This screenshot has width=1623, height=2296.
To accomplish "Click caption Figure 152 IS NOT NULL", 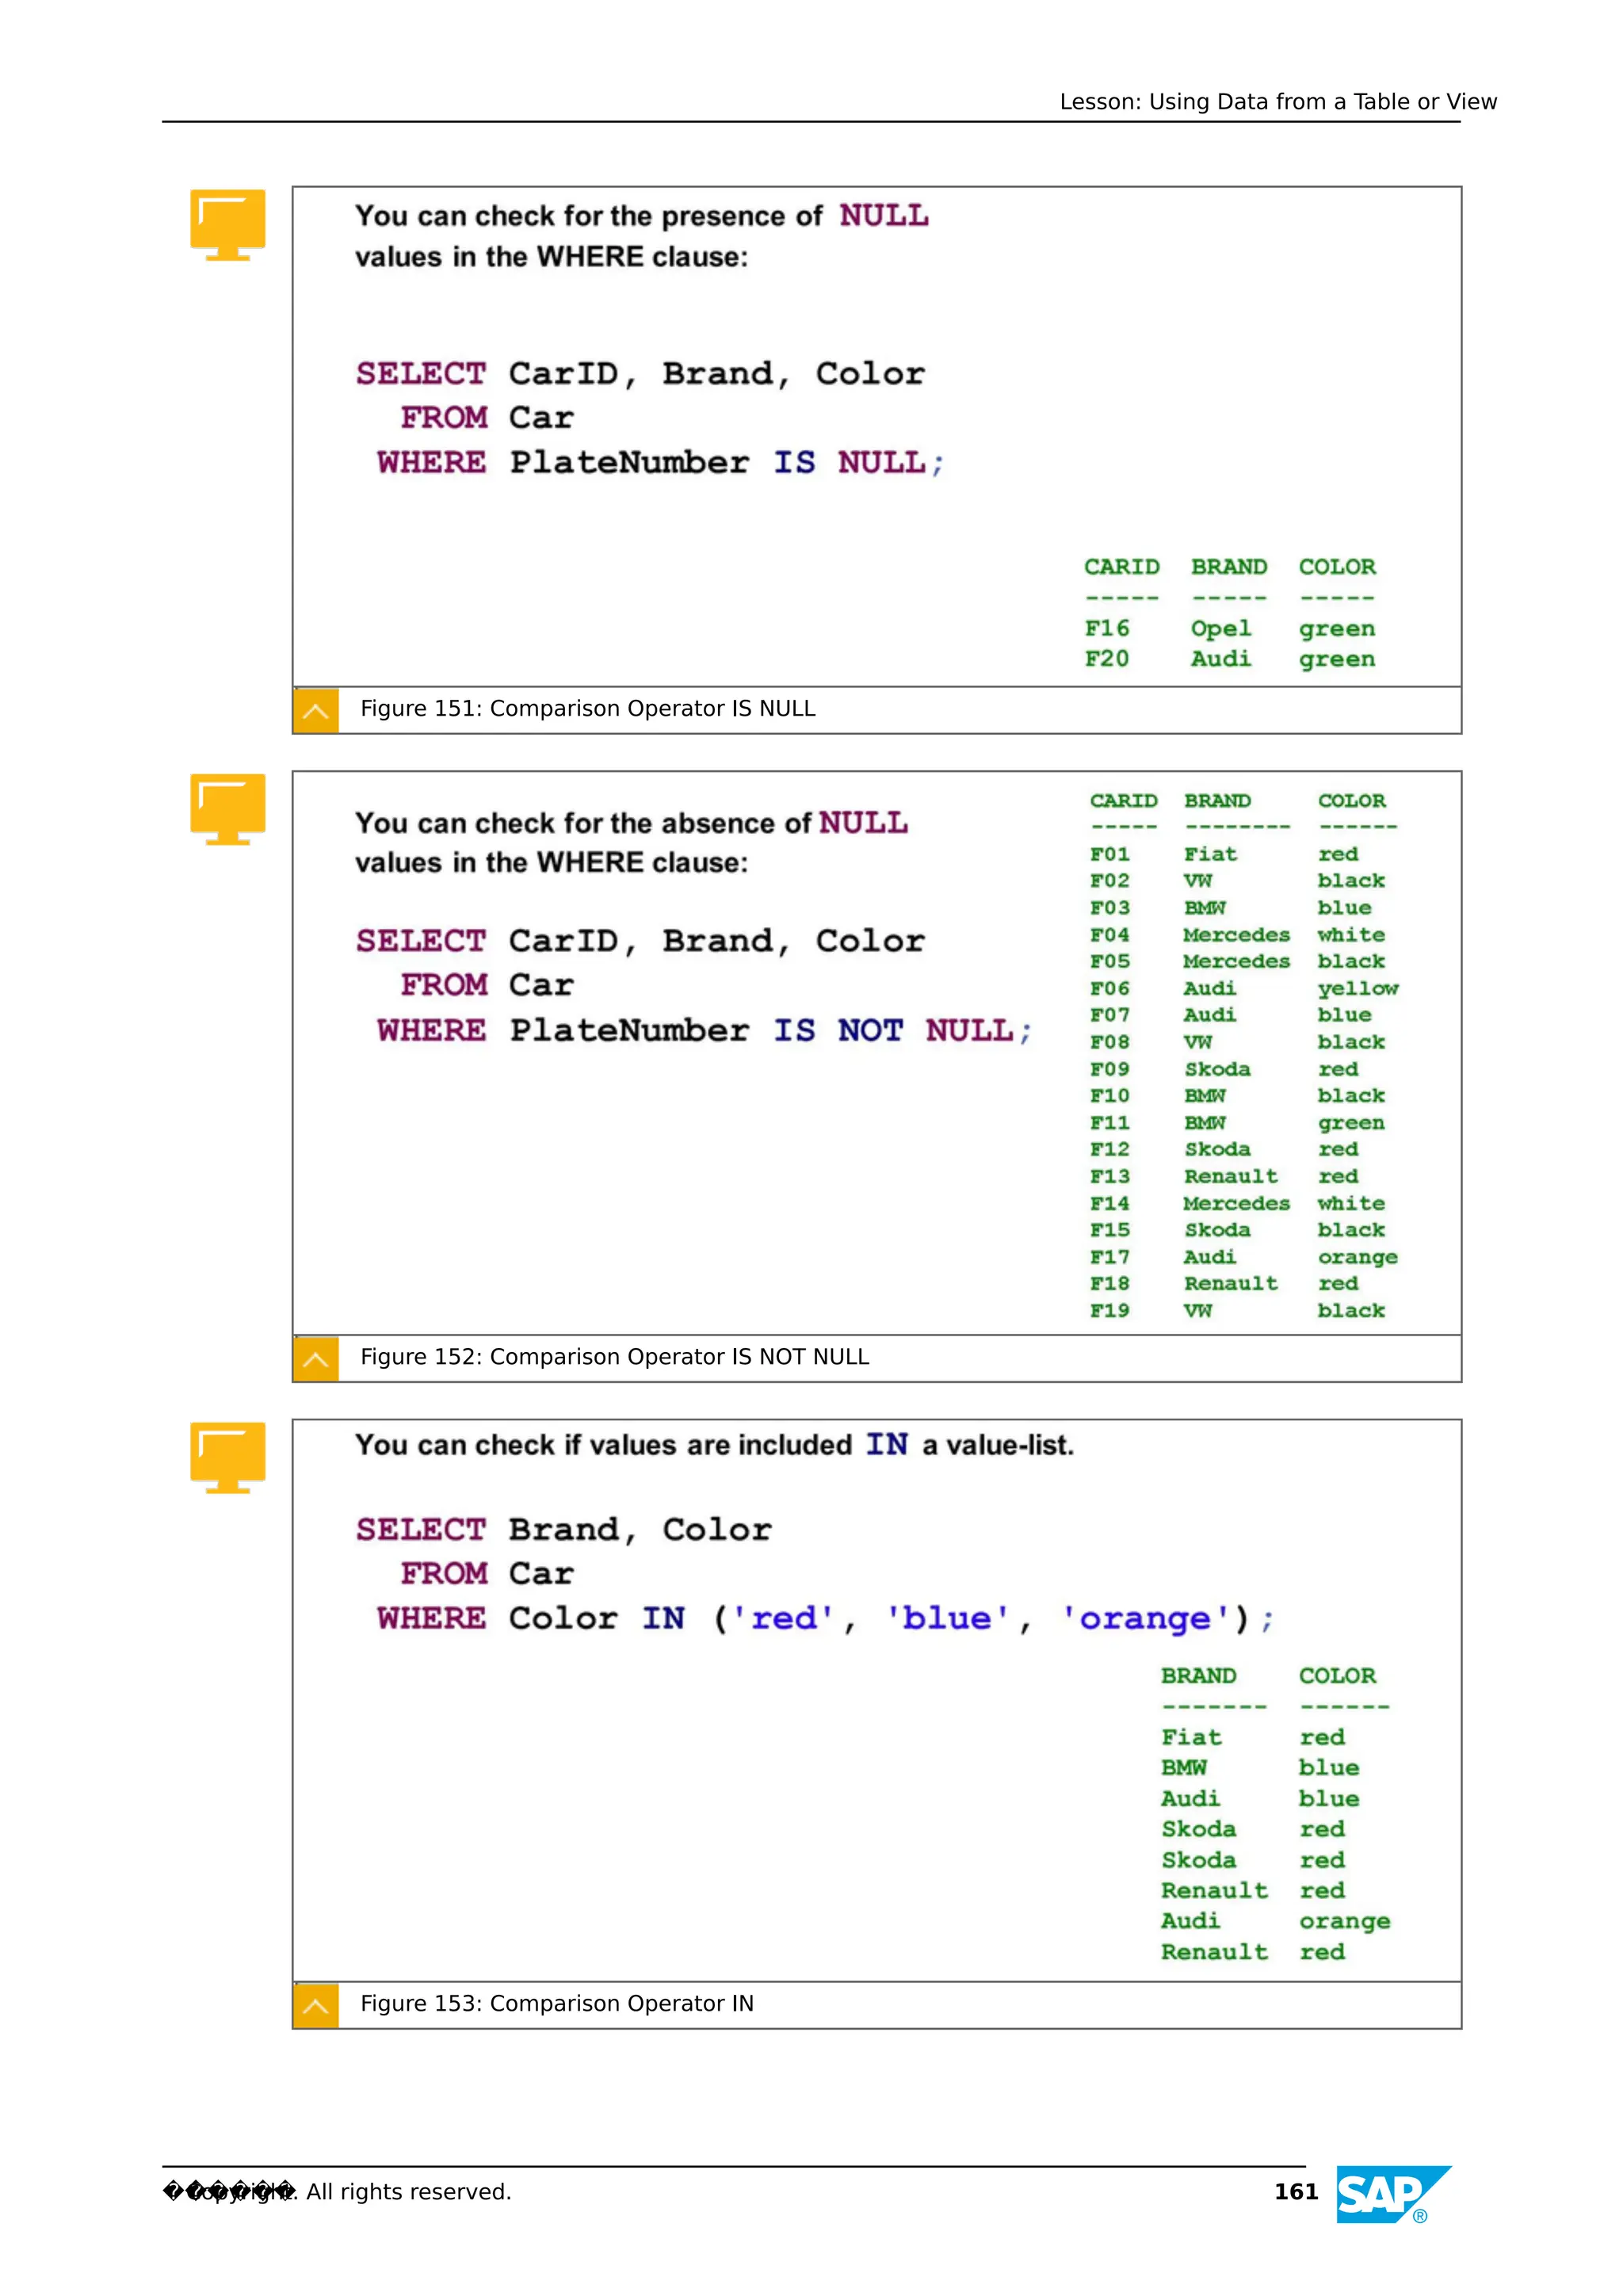I will coord(614,1357).
